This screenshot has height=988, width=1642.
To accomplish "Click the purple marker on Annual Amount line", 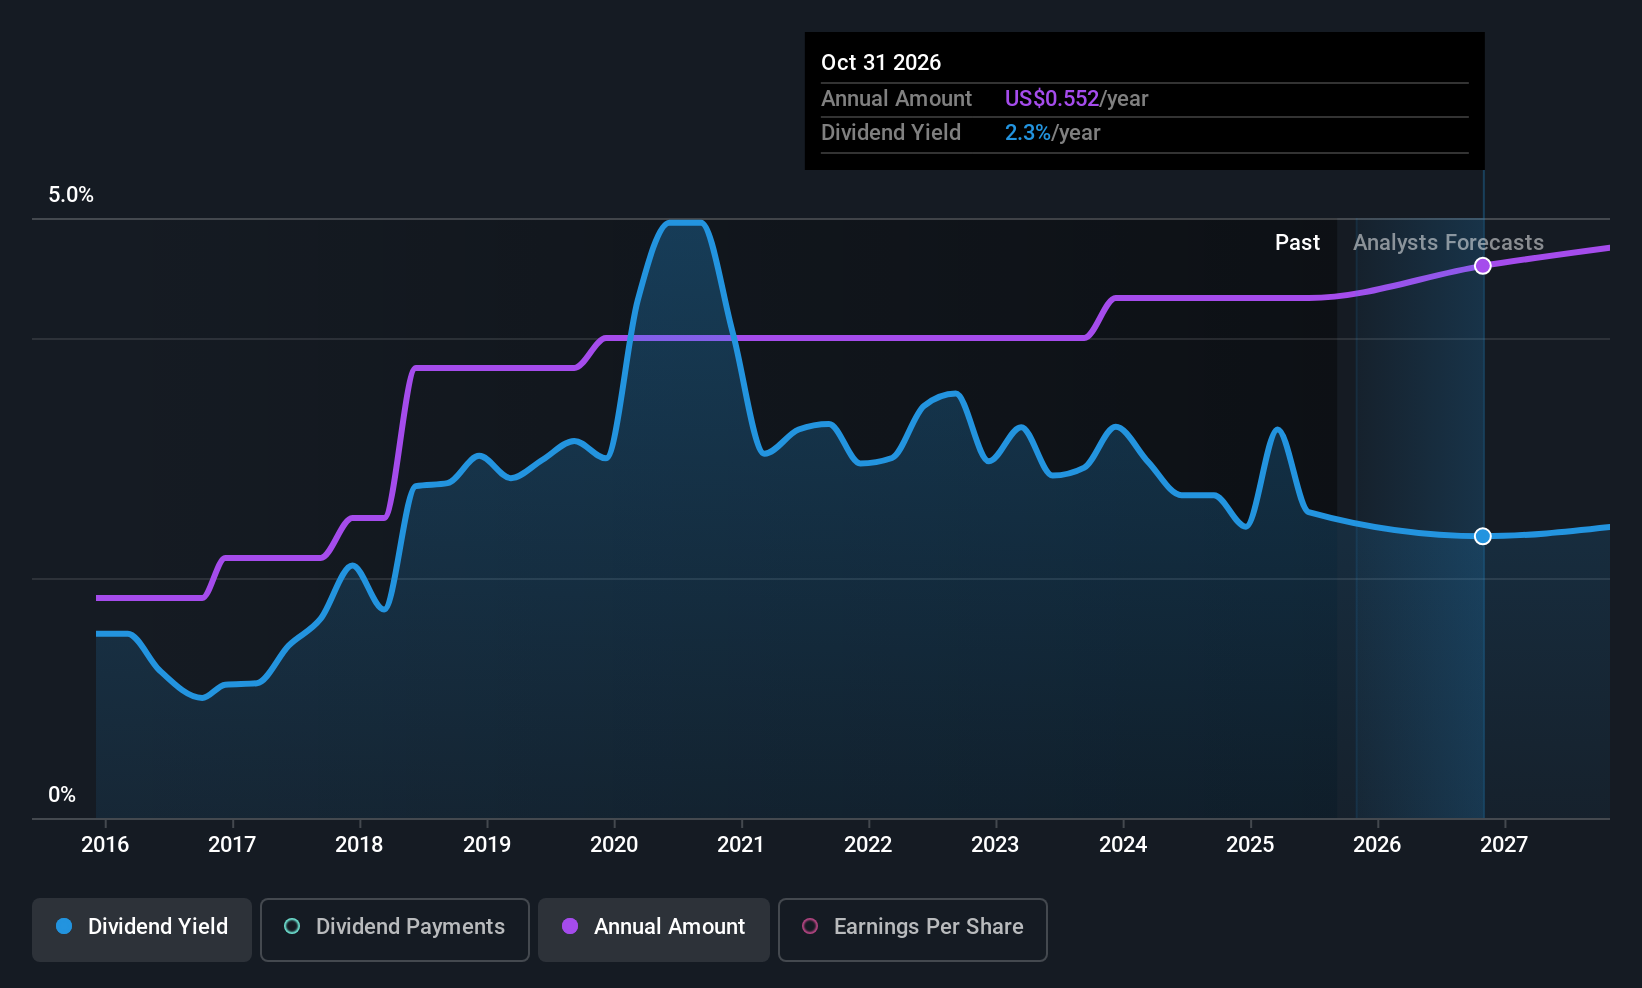I will (x=1483, y=266).
